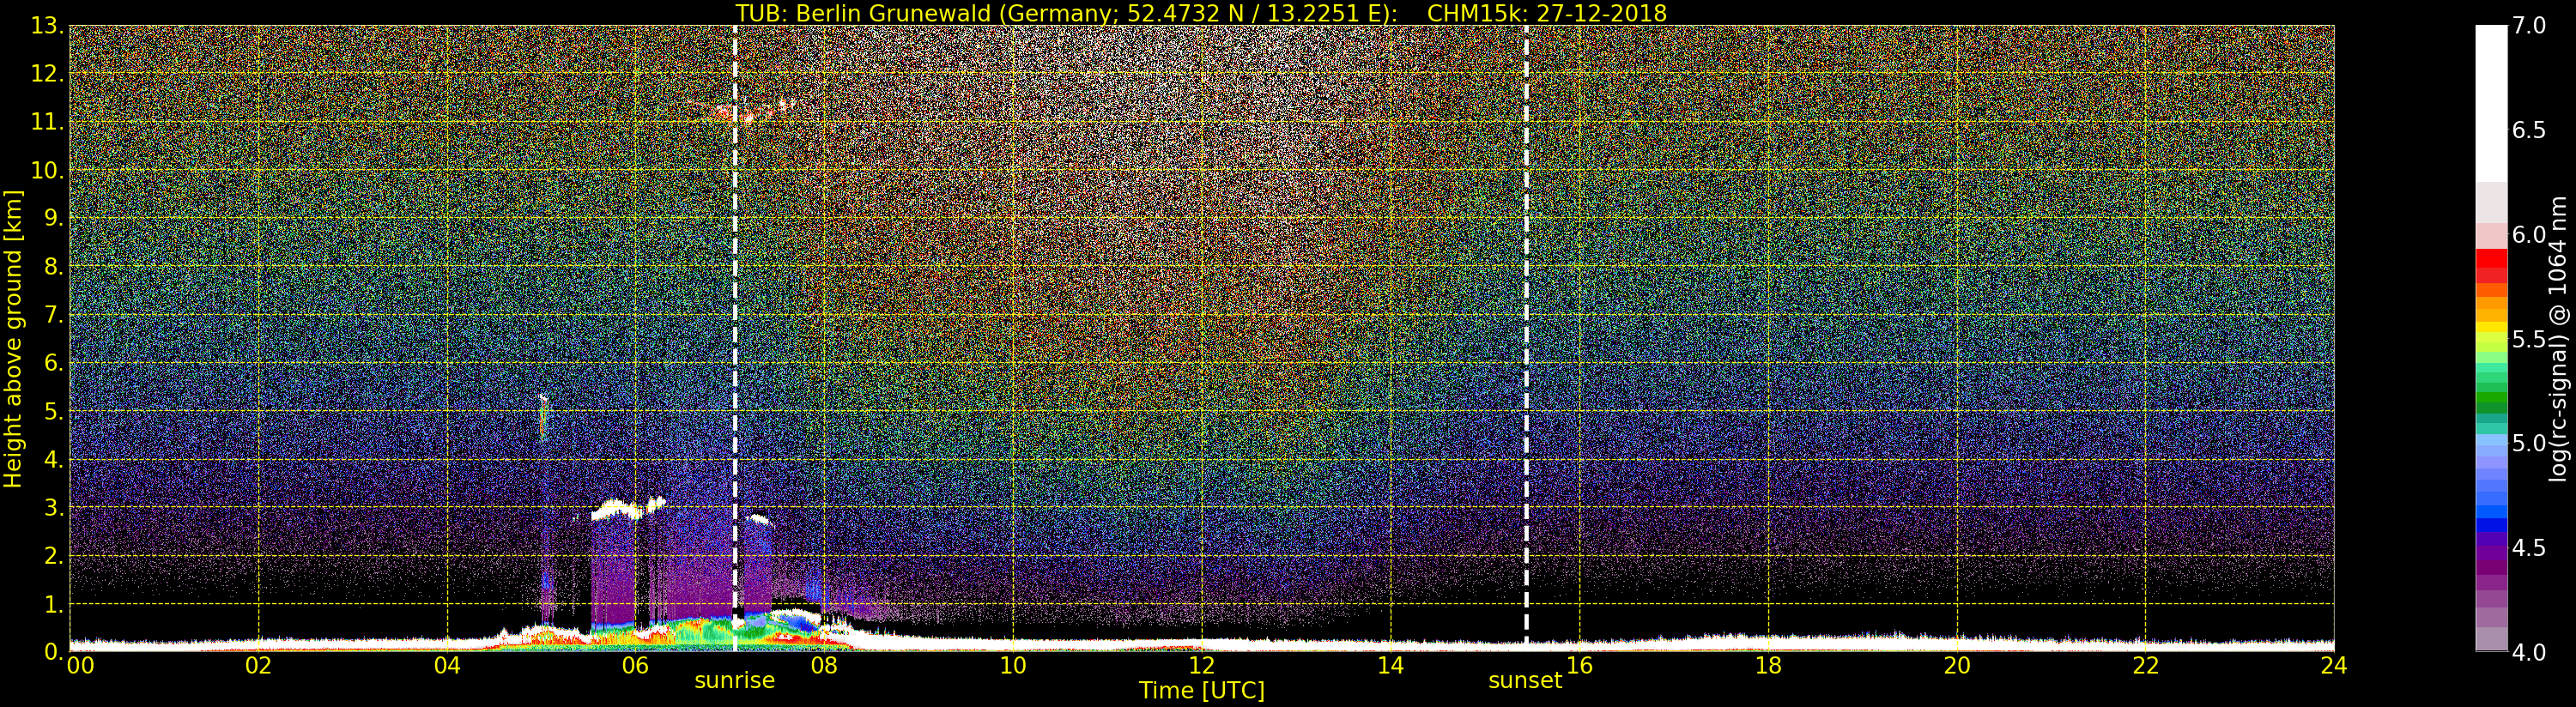Click the height axis tick label '10.'
The image size is (2576, 707).
[47, 170]
